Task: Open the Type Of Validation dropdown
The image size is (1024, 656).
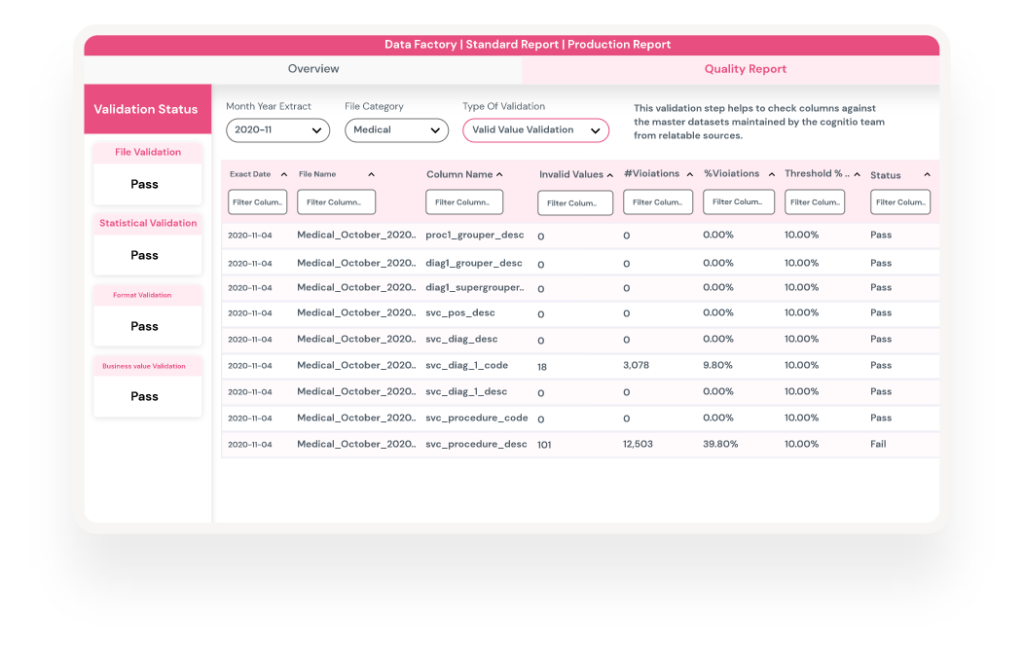Action: [536, 130]
